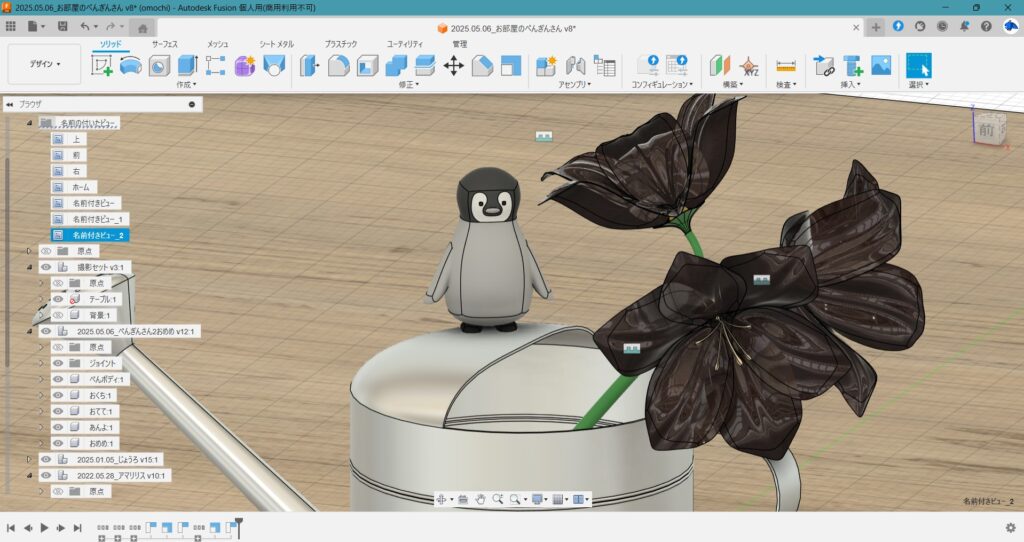Select the named view 名前付きビュー_1
Image resolution: width=1024 pixels, height=542 pixels.
[x=100, y=219]
